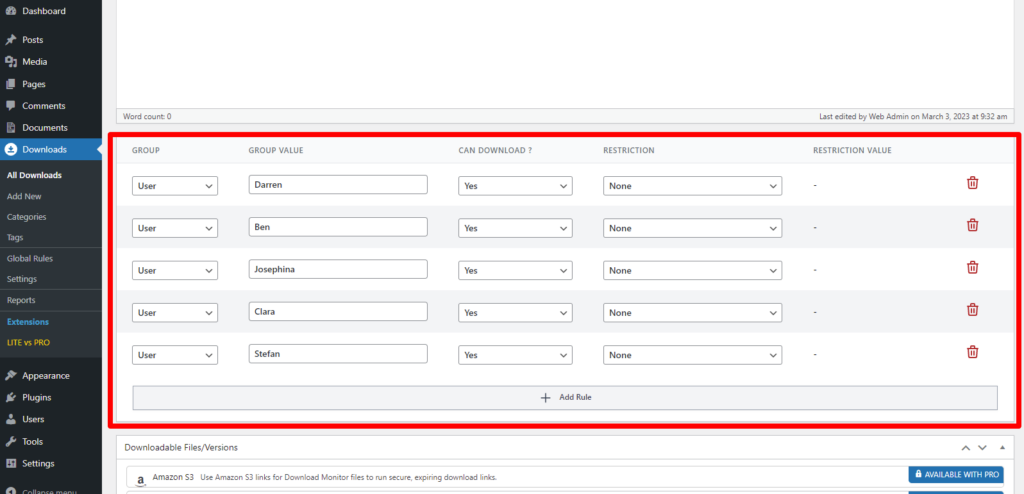Click trash icon for Ben rule
Image resolution: width=1024 pixels, height=494 pixels.
click(972, 225)
